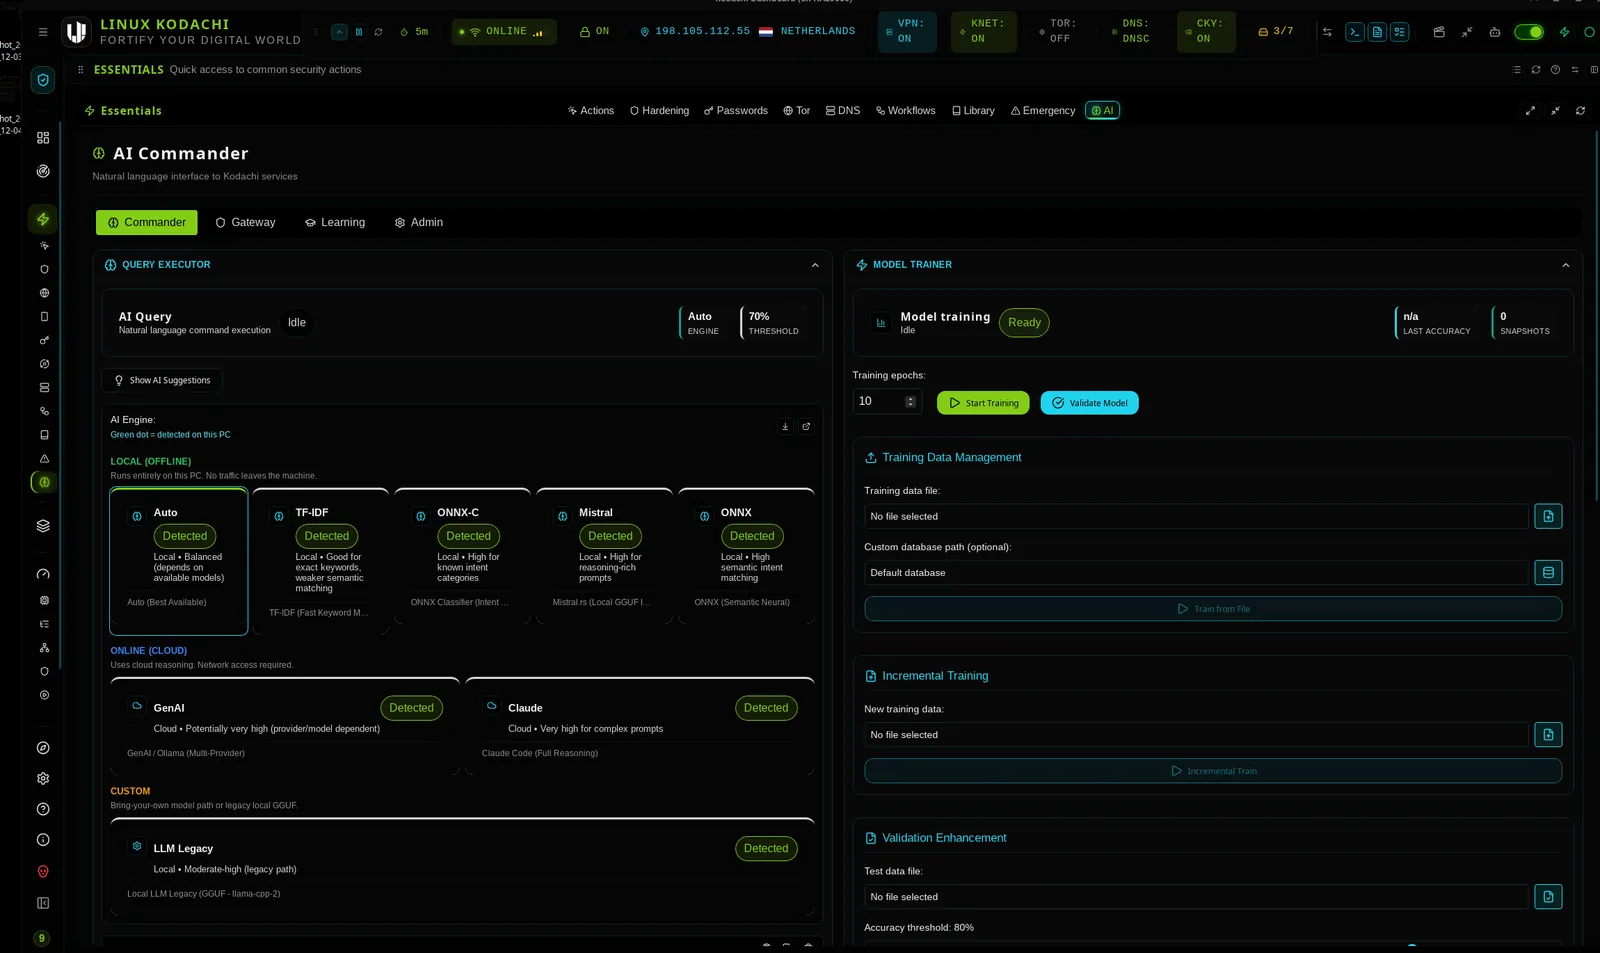Open the Passwords section

736,111
